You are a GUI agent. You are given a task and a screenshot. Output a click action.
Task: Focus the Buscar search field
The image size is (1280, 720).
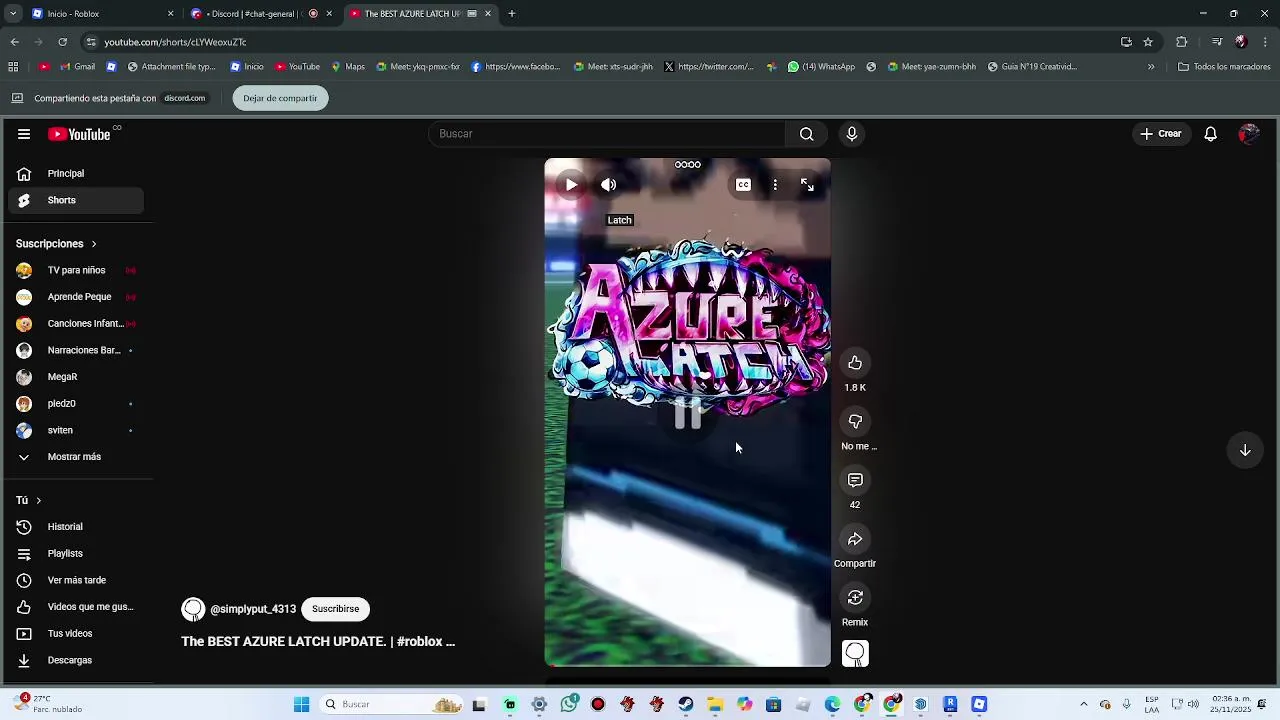pyautogui.click(x=607, y=134)
